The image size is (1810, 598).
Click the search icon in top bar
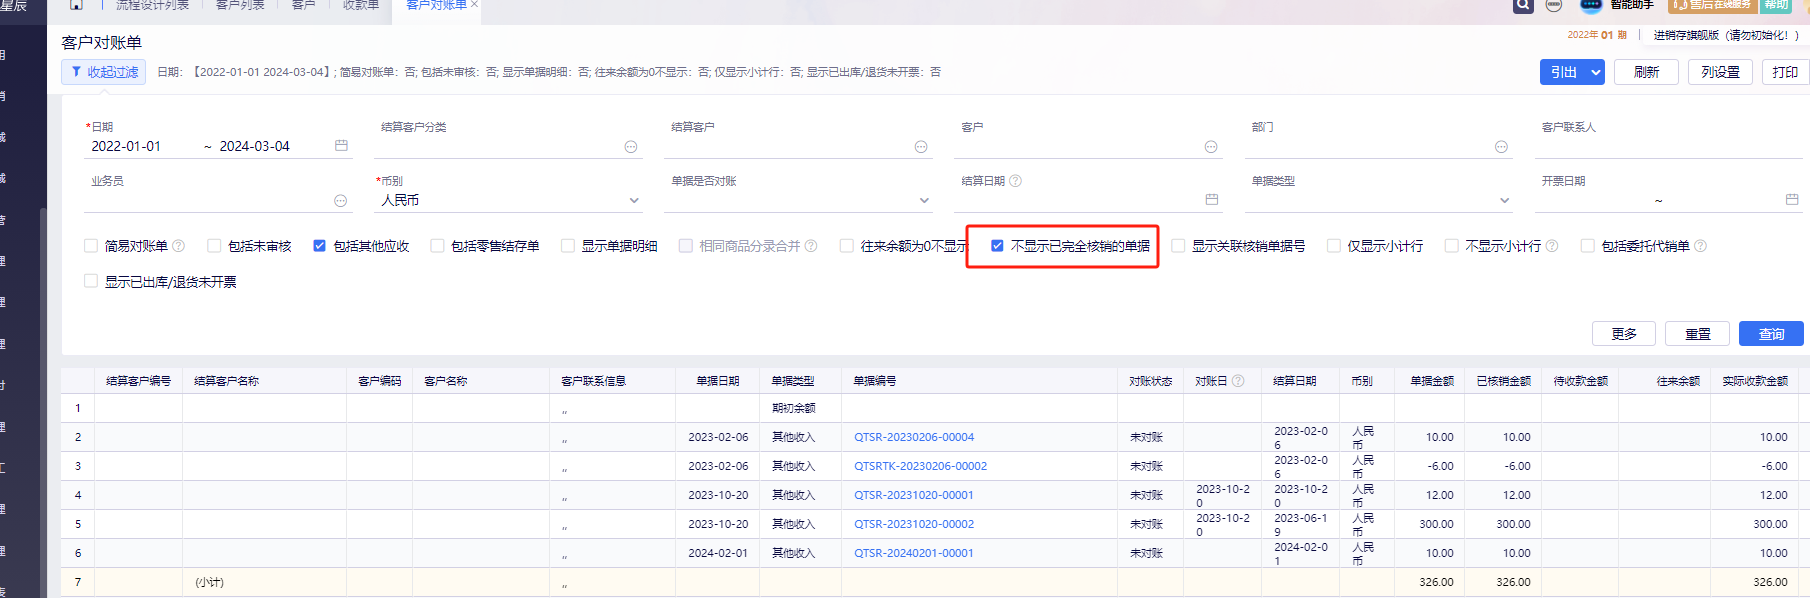1522,5
